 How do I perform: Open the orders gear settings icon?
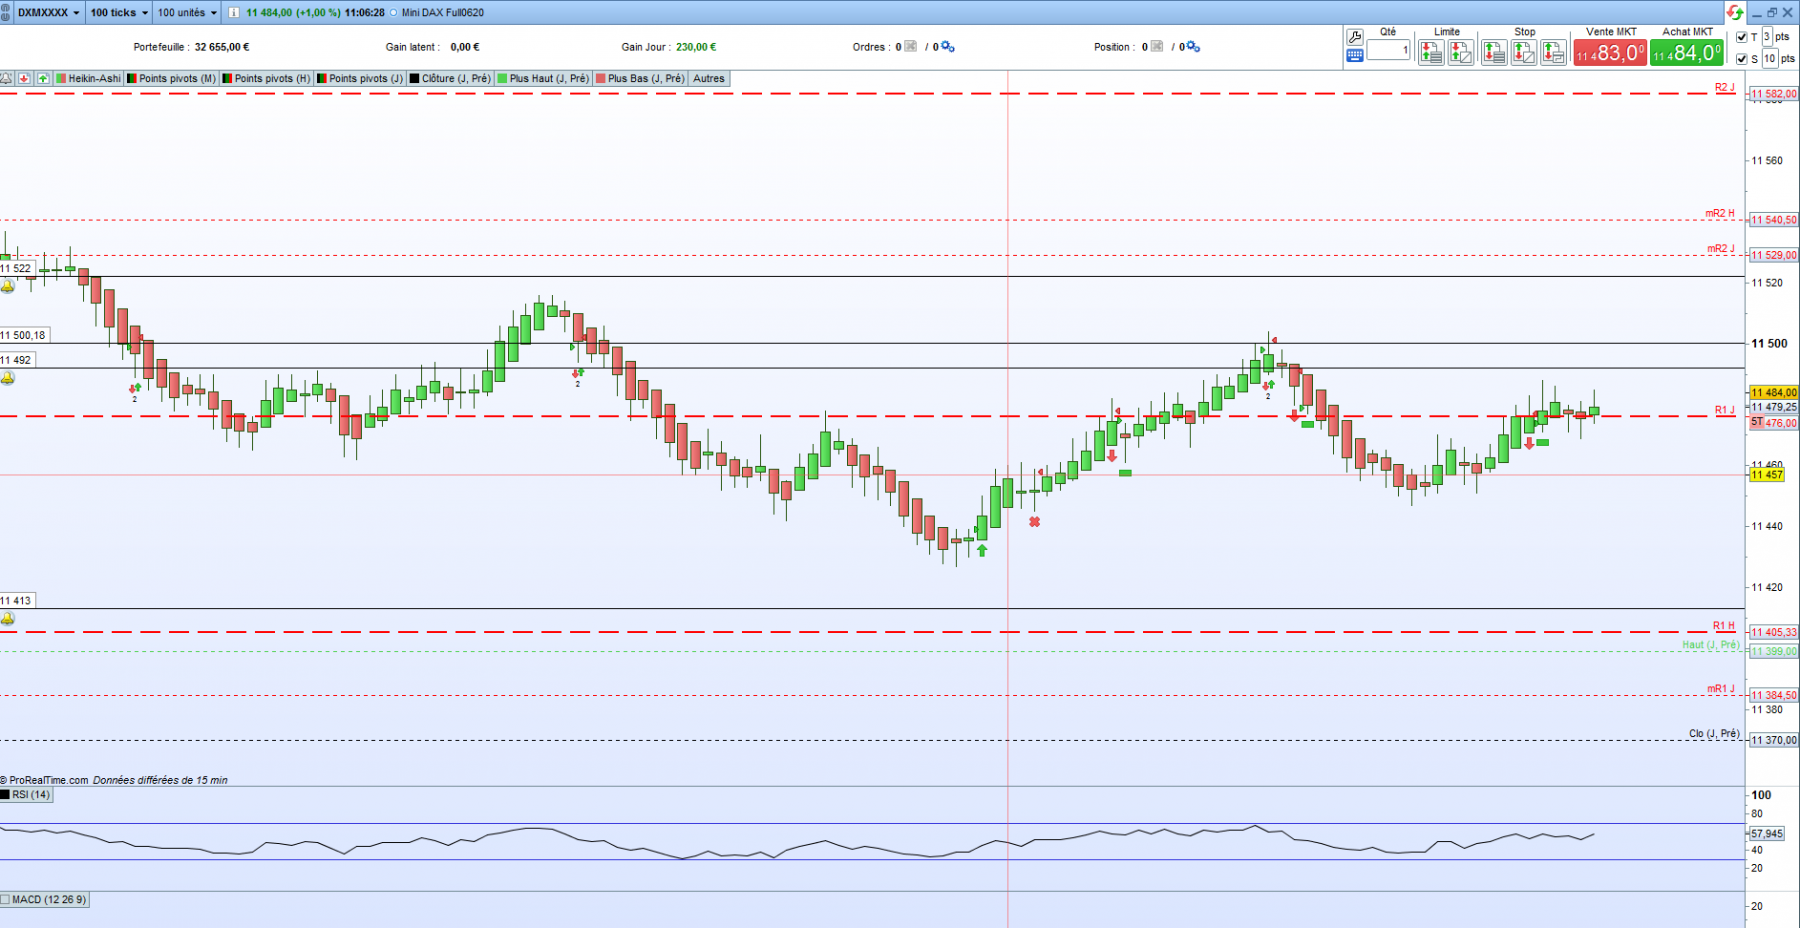948,46
